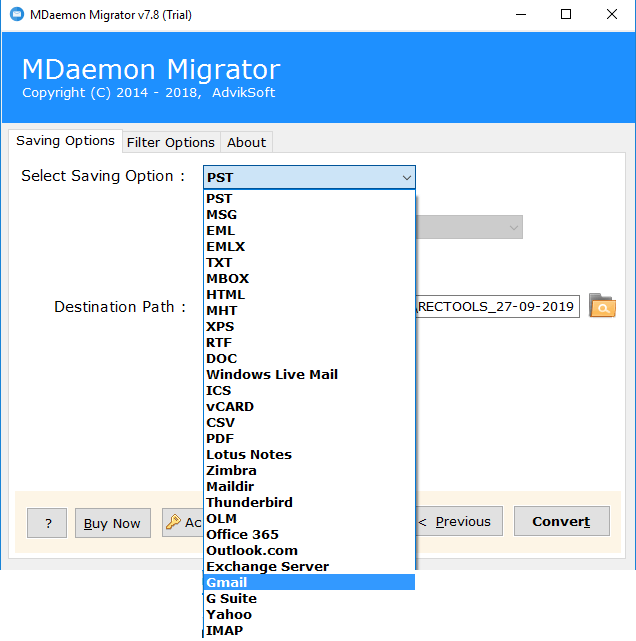
Task: Click the Convert button
Action: [x=562, y=521]
